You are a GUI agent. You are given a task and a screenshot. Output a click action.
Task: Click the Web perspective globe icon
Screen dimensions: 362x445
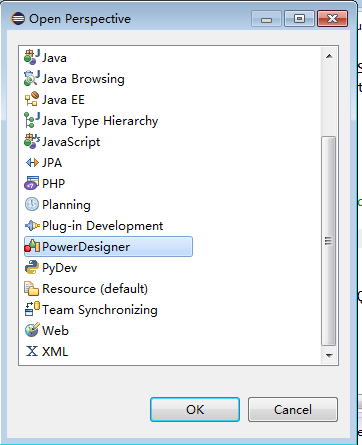tap(32, 330)
